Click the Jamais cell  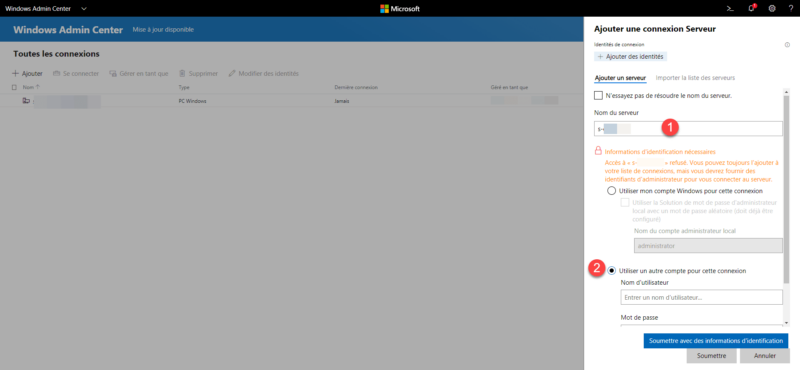point(341,101)
